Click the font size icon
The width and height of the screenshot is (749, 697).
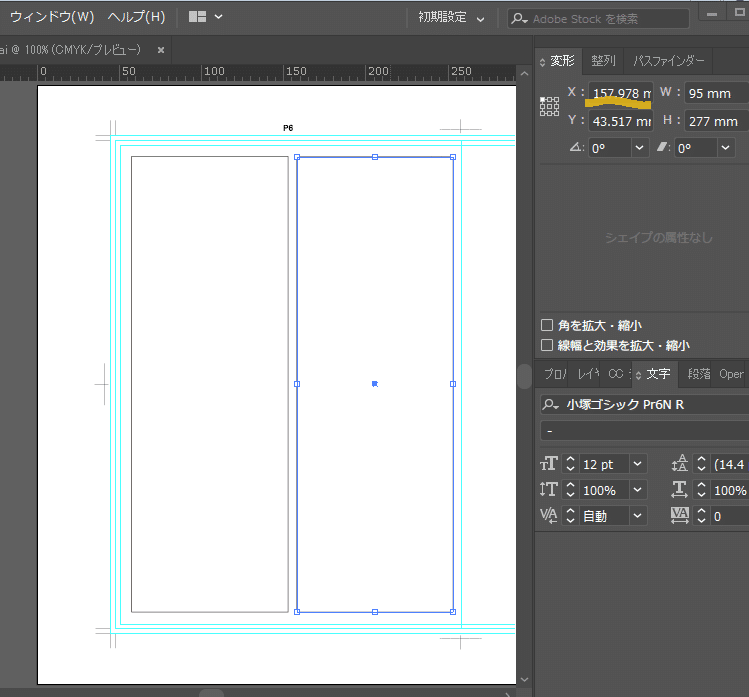[x=549, y=464]
